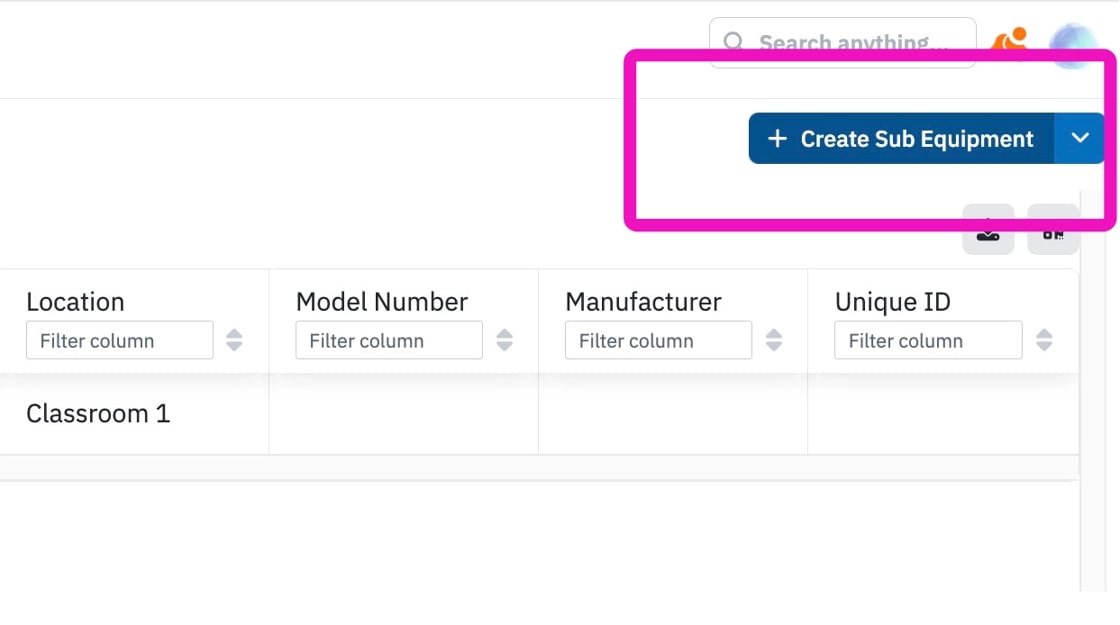This screenshot has height=625, width=1120.
Task: Click the export download icon above table
Action: point(988,230)
